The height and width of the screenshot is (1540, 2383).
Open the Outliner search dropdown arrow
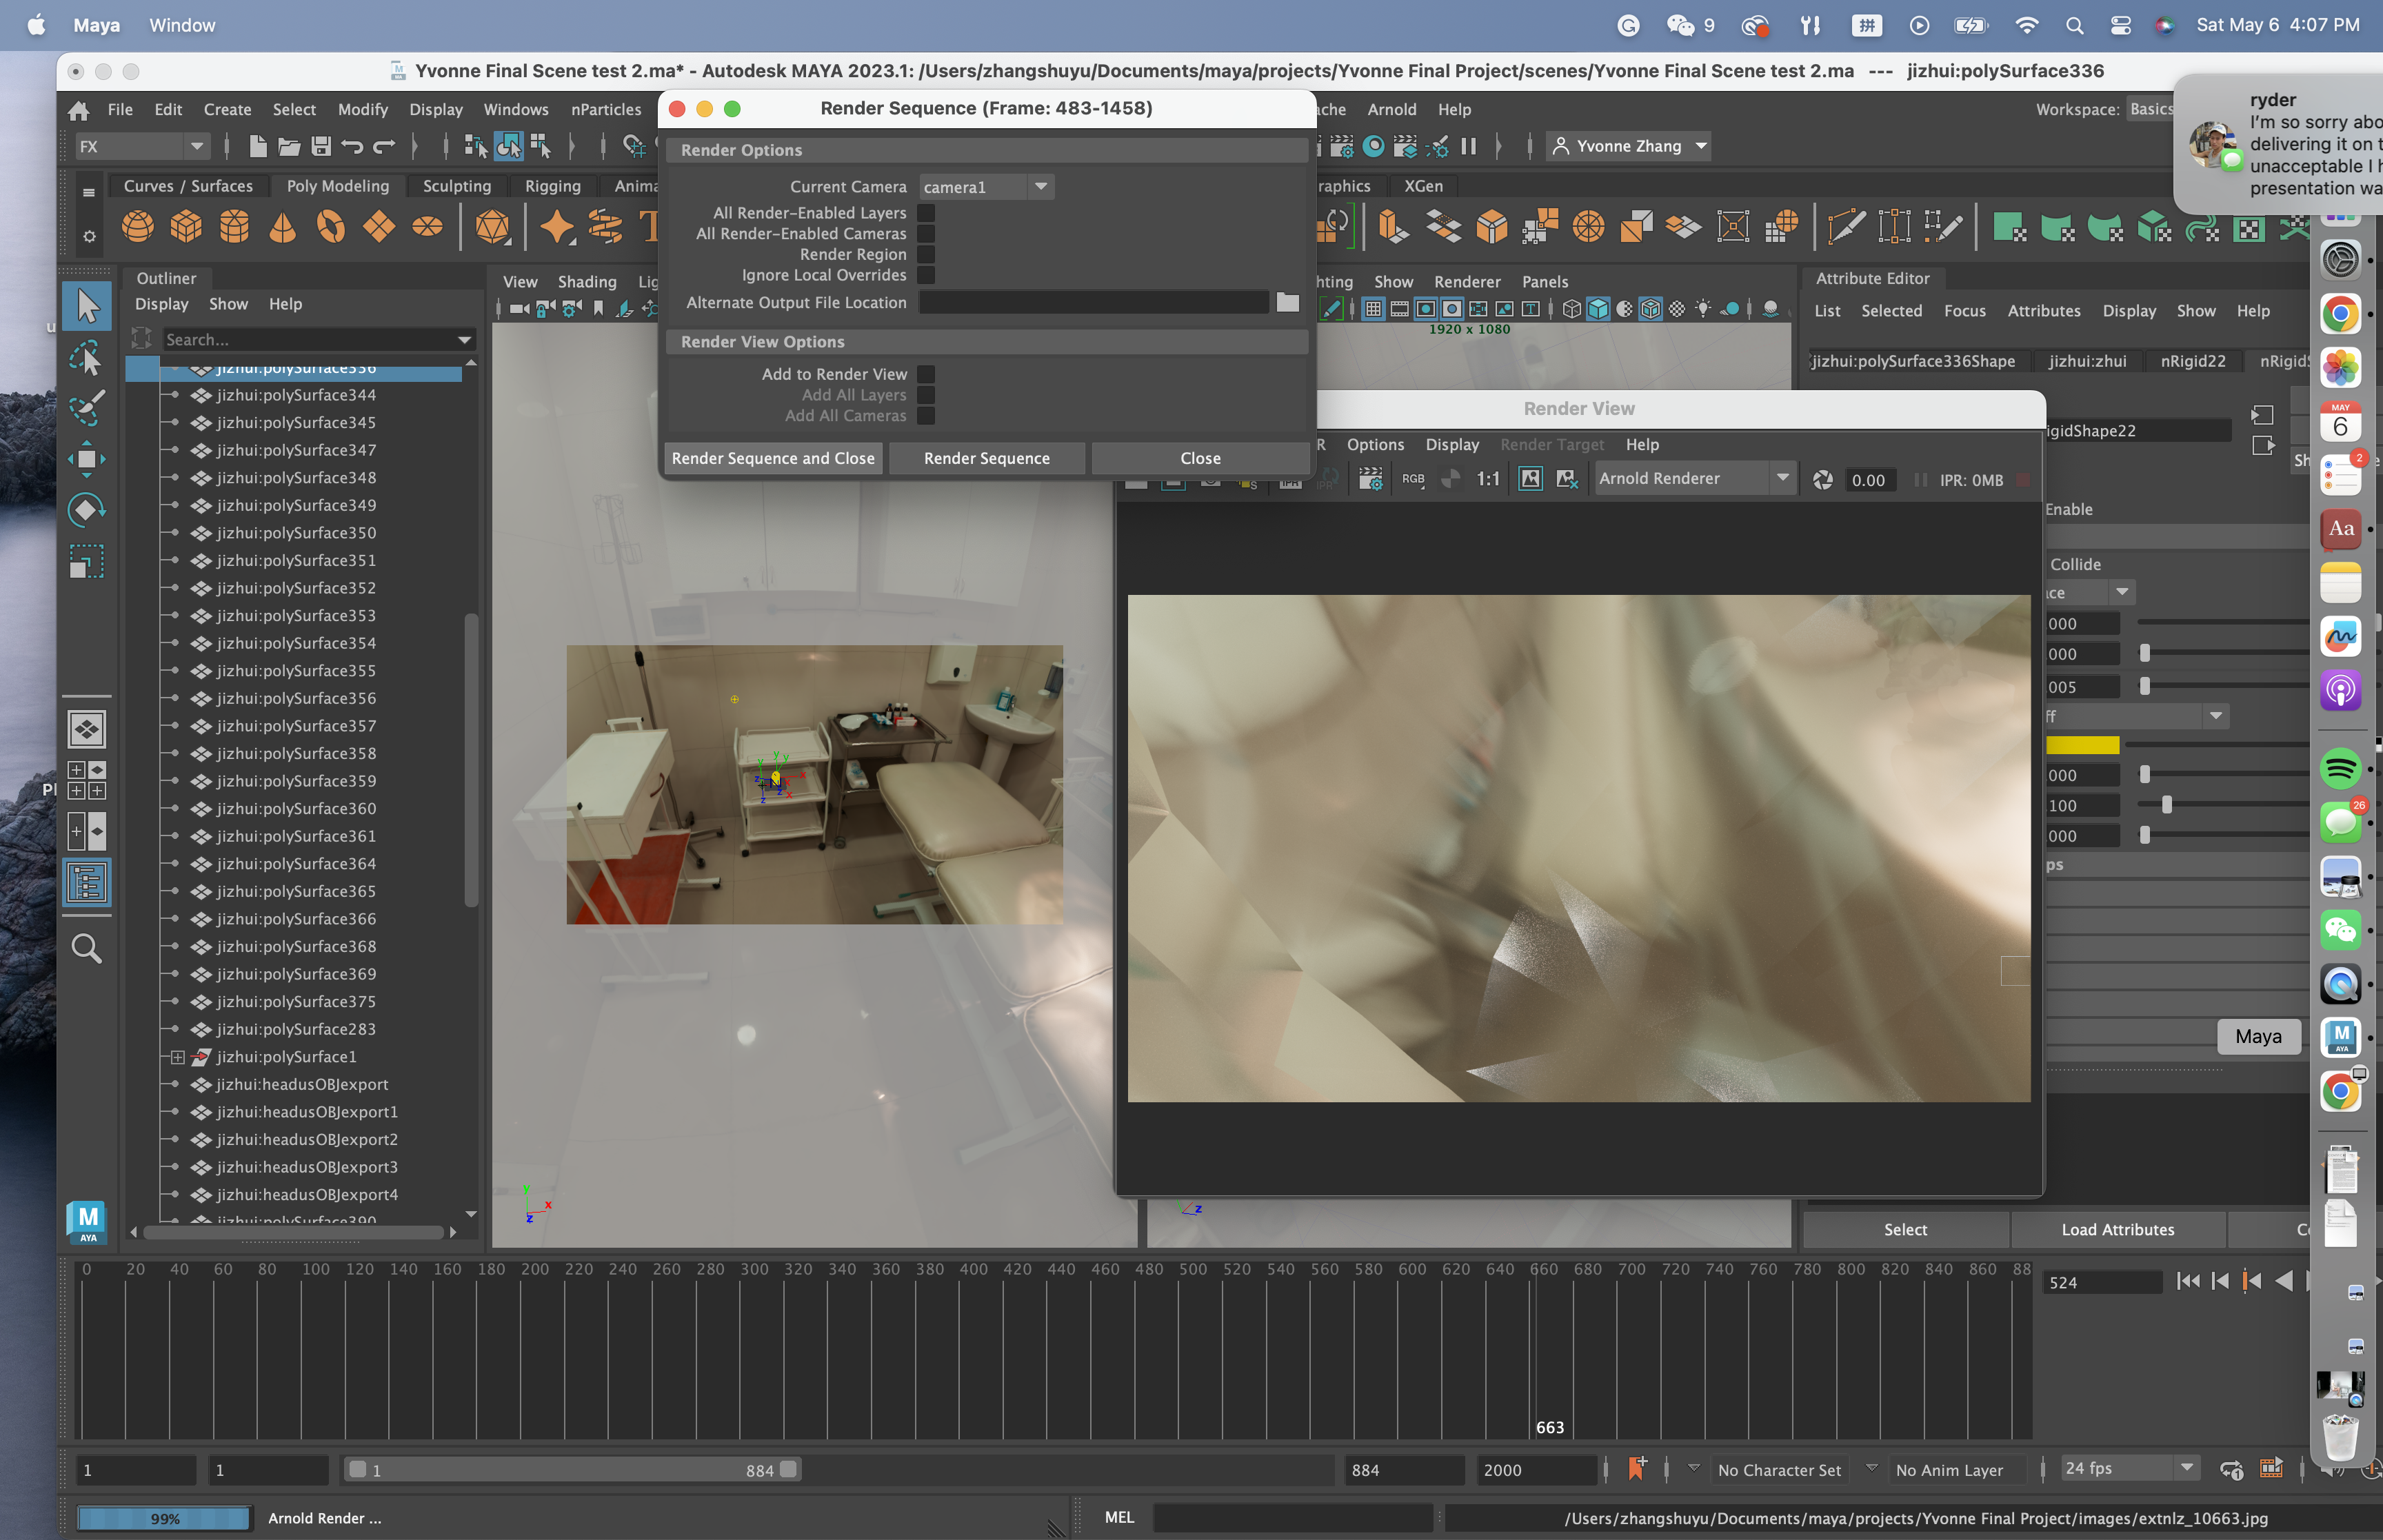pos(464,340)
